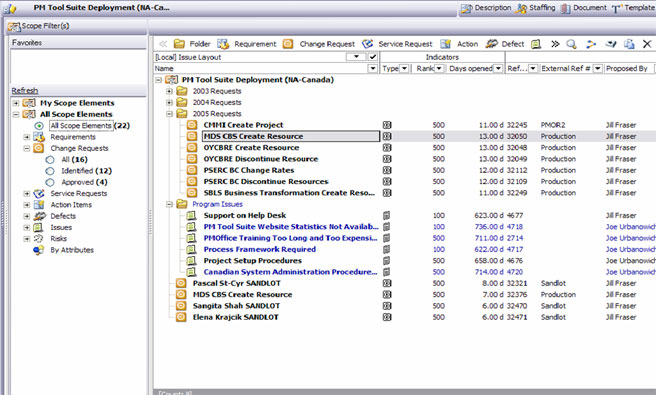Click the toolbar overflow double-chevron
The image size is (656, 395).
pos(555,44)
